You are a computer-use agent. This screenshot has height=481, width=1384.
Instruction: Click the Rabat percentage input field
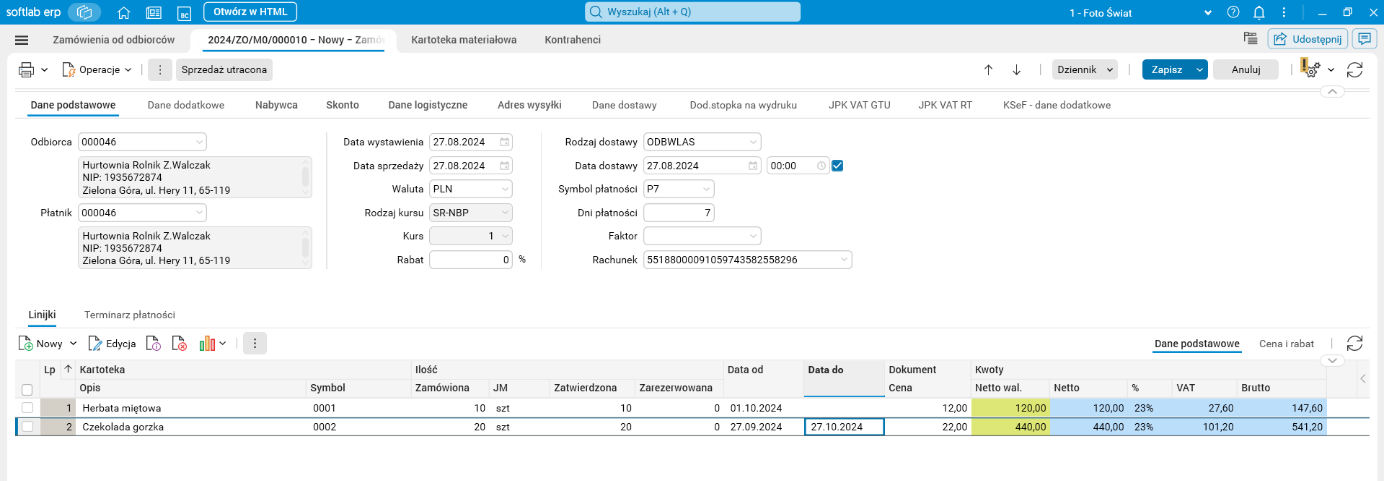pos(471,260)
